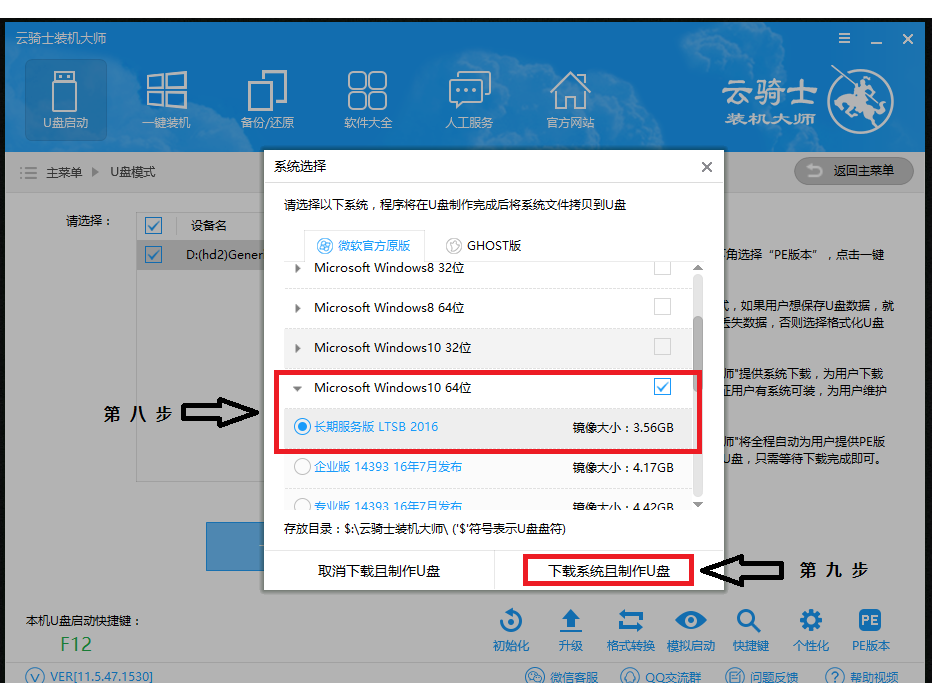Select the 长期服务版 LTSB 2016 radio button

302,427
